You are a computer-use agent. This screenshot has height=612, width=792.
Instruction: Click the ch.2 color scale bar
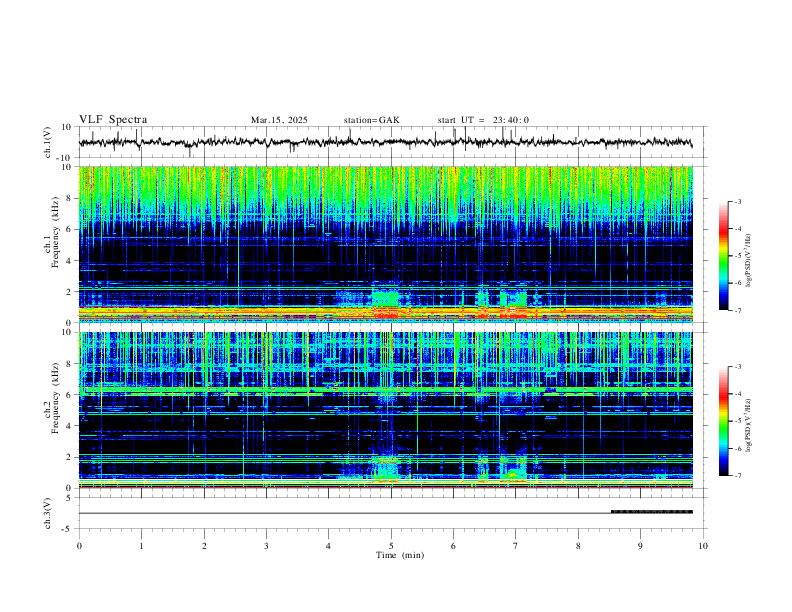coord(724,421)
